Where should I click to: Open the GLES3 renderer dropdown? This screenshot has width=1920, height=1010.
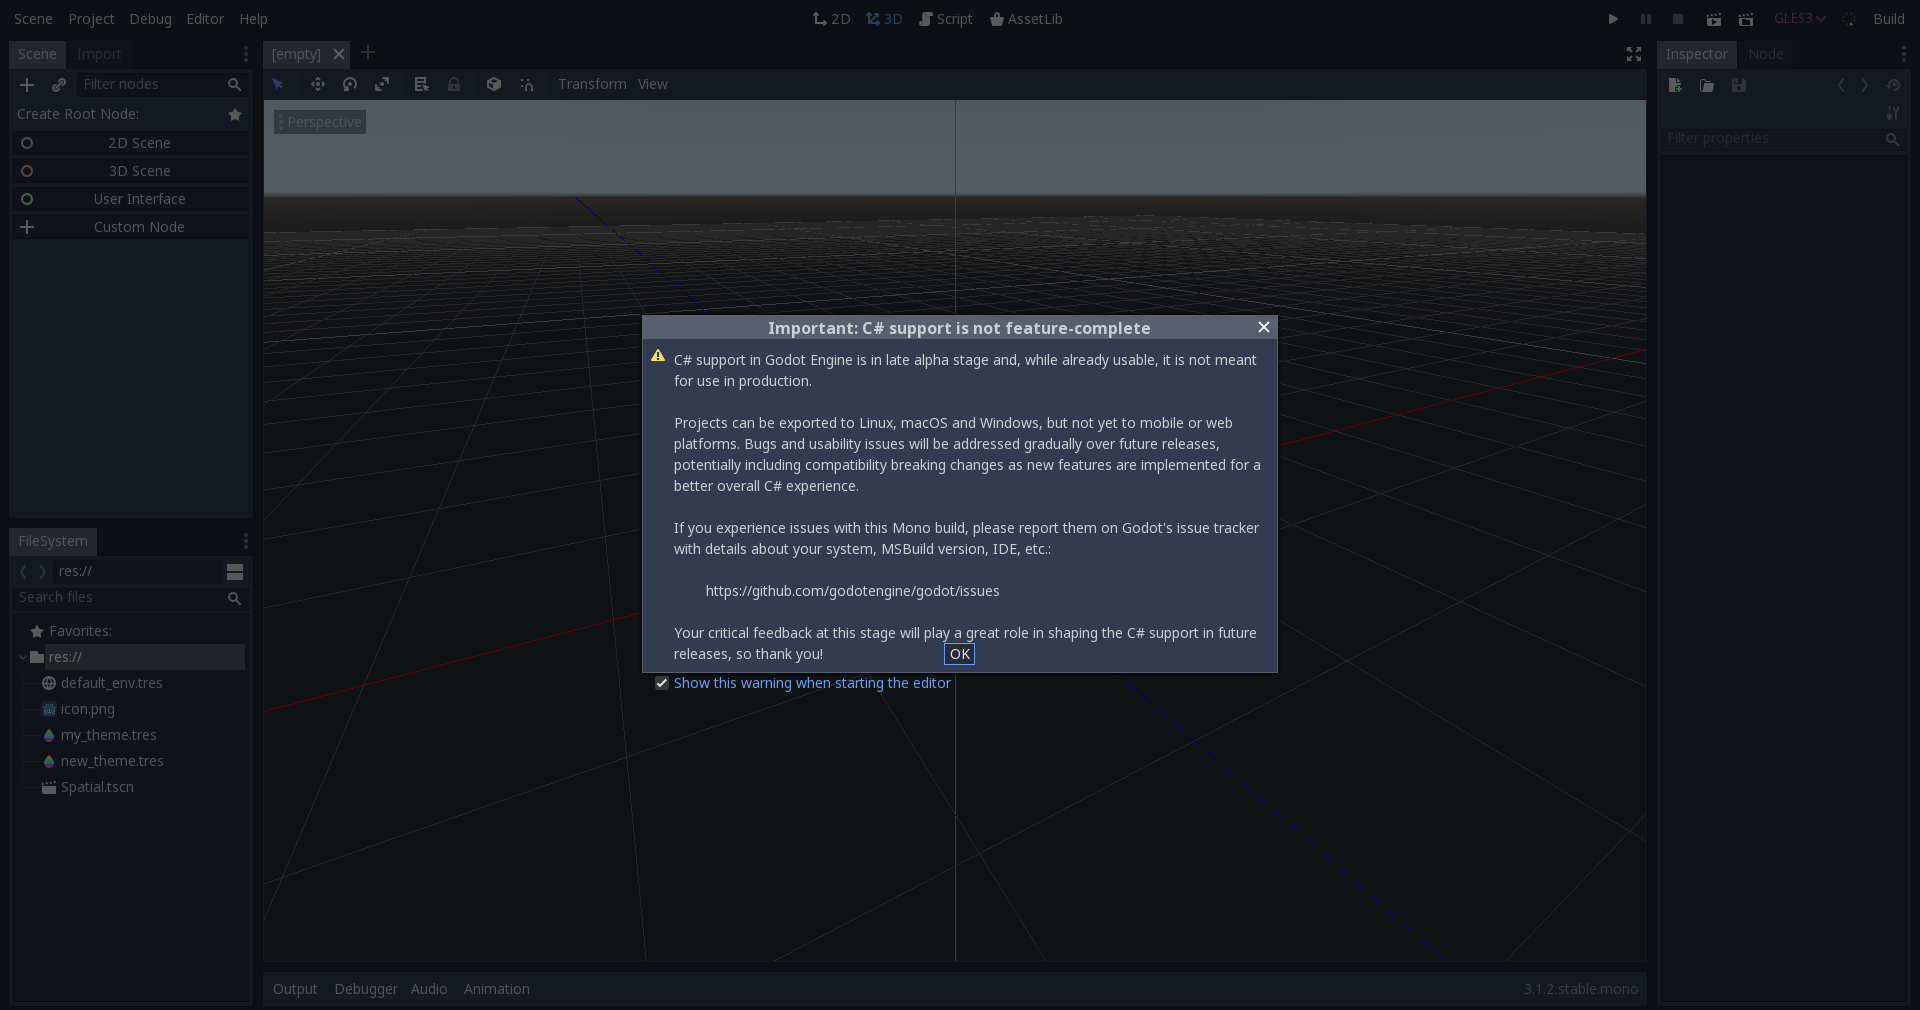[1798, 18]
